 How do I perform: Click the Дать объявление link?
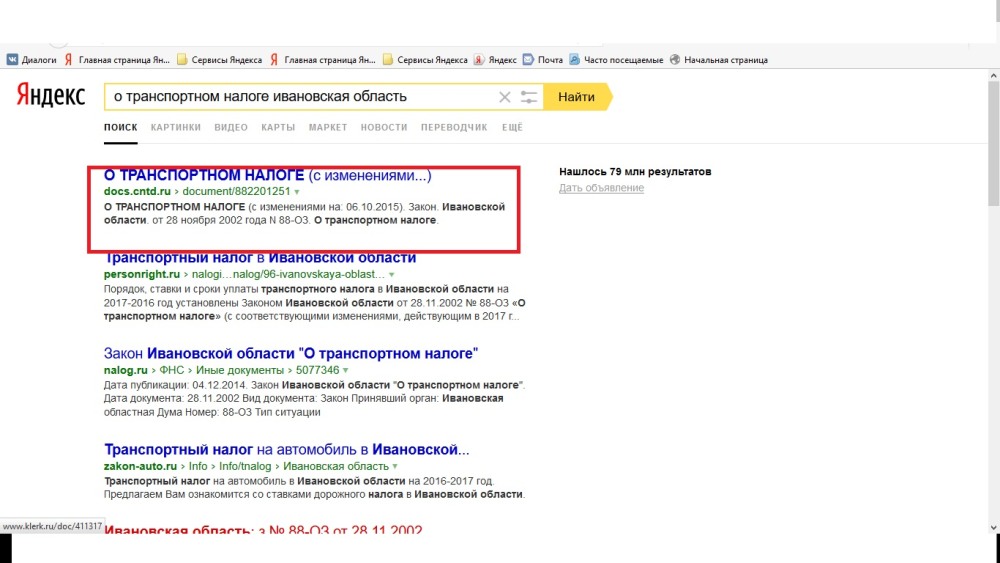click(601, 188)
